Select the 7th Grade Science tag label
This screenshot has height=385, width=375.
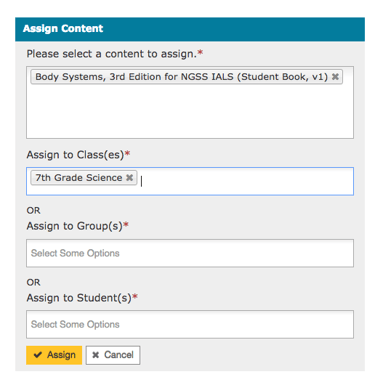click(79, 178)
